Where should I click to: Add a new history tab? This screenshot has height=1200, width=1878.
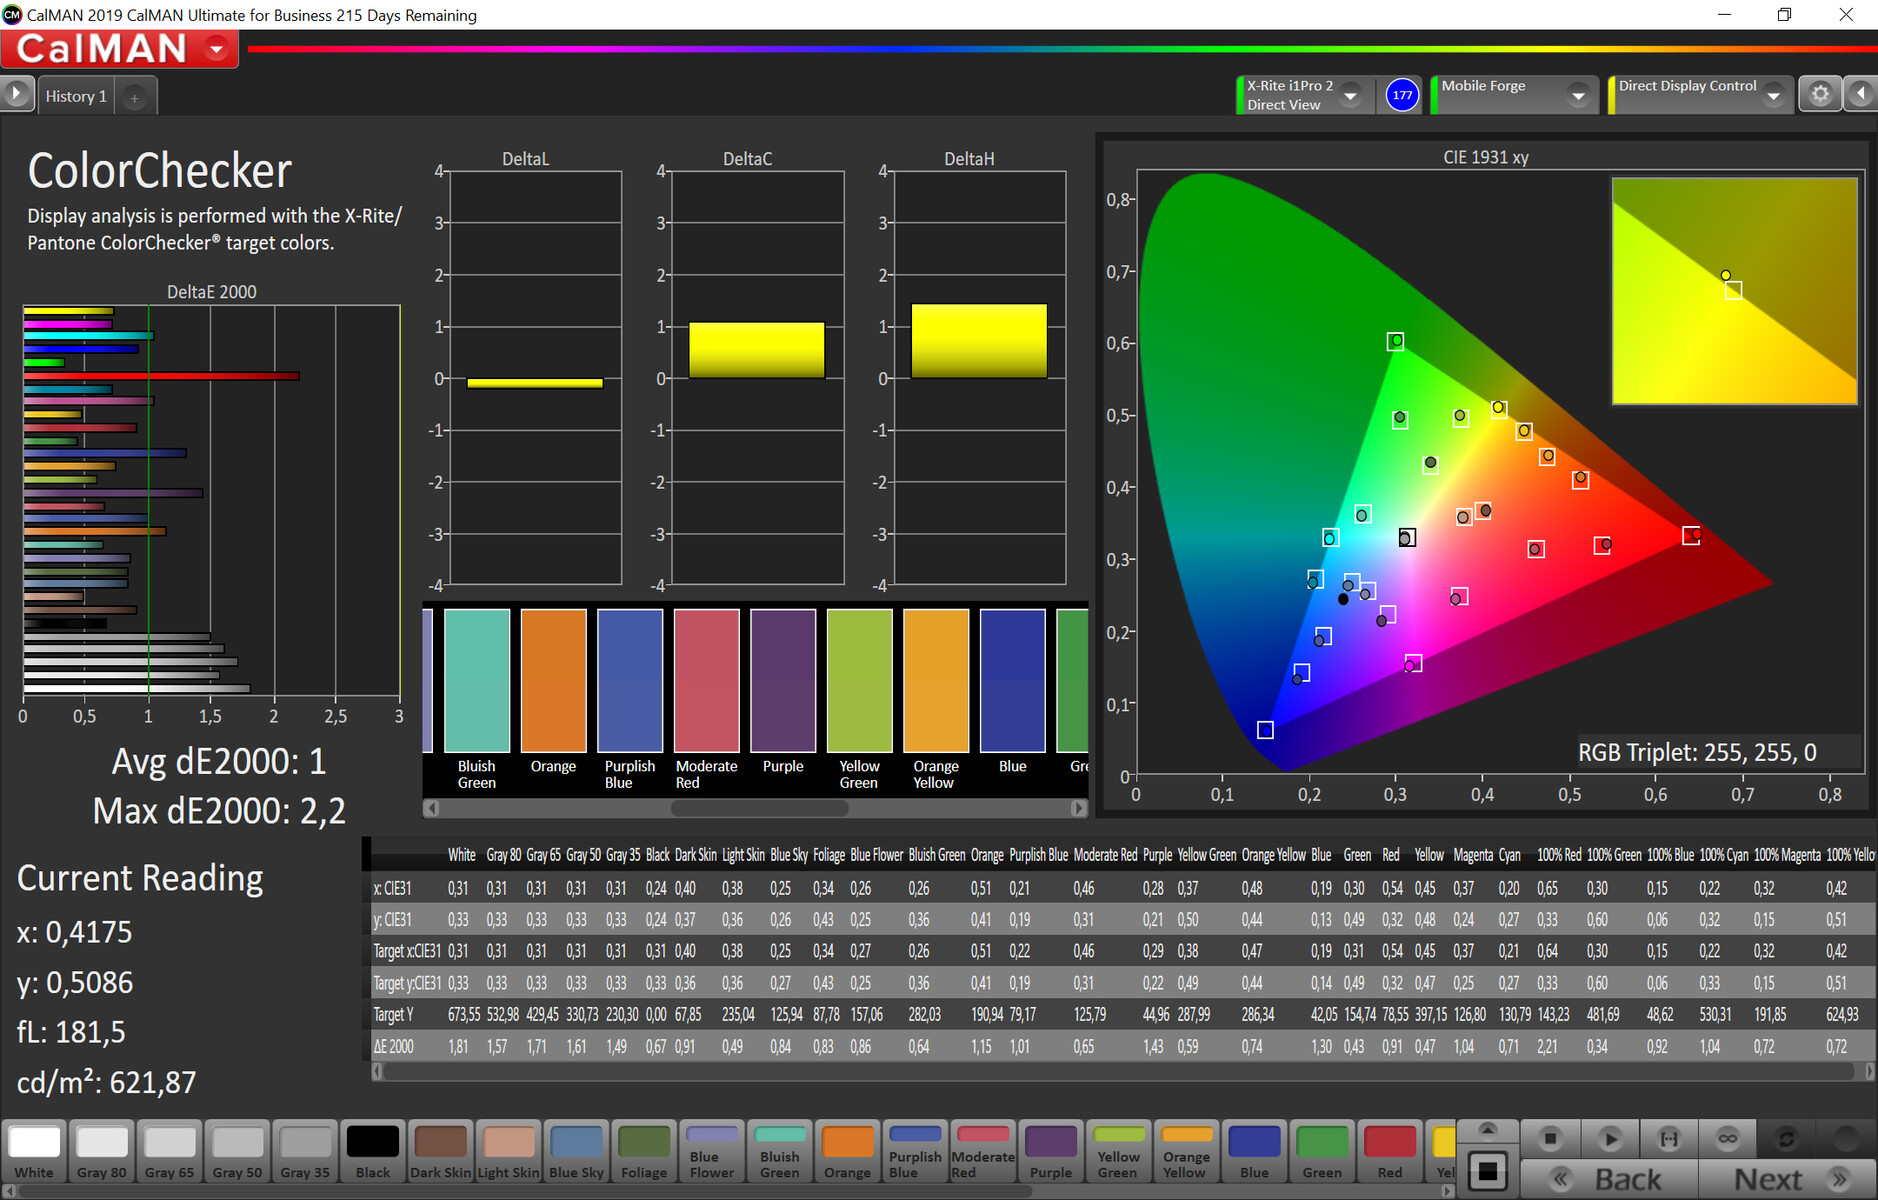point(135,97)
